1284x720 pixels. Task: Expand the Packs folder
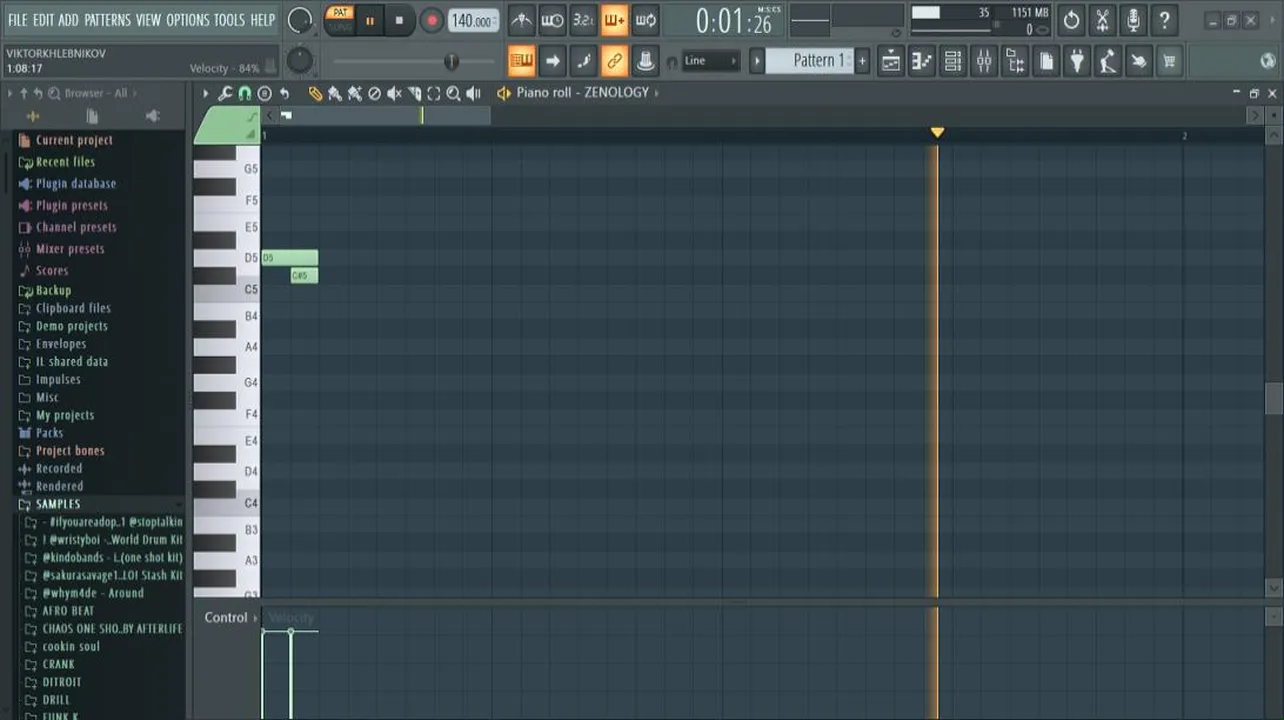pos(49,433)
